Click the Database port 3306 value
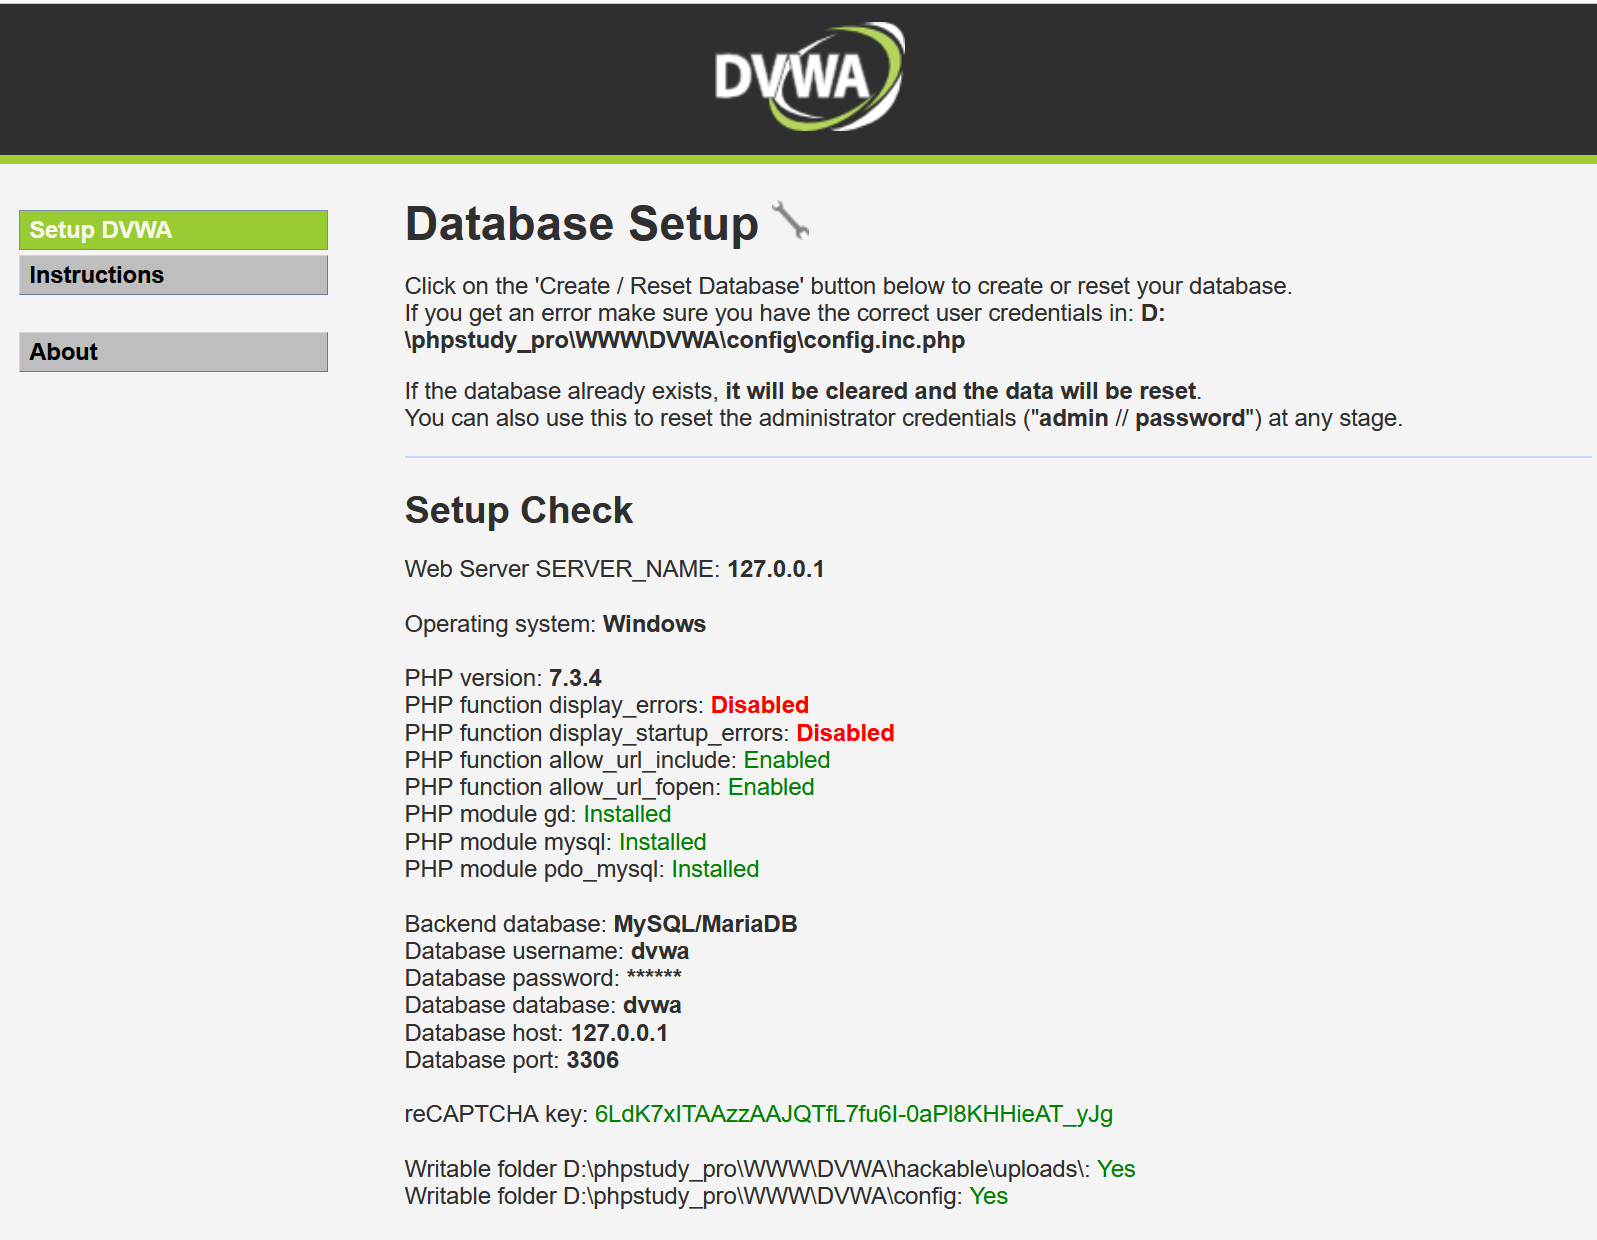This screenshot has width=1597, height=1240. [593, 1060]
